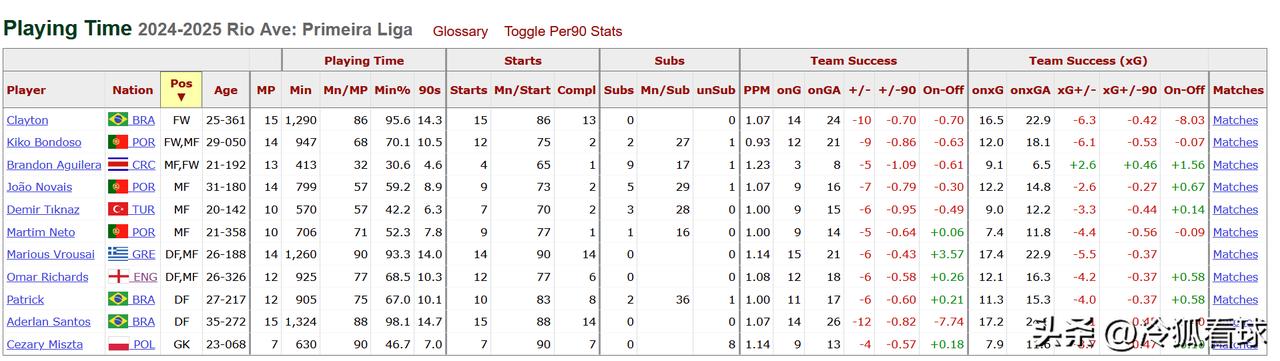Open the Glossary link
1280x361 pixels.
[460, 32]
